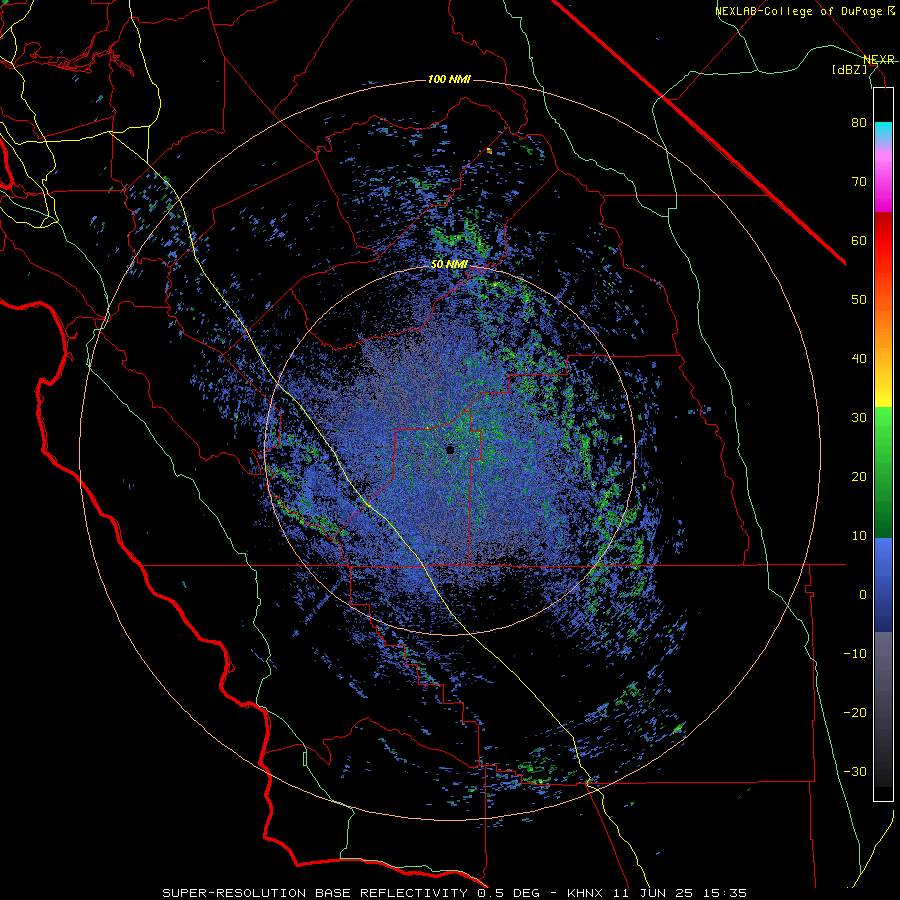Click the -20 dBZ scale label
This screenshot has height=900, width=900.
click(855, 712)
